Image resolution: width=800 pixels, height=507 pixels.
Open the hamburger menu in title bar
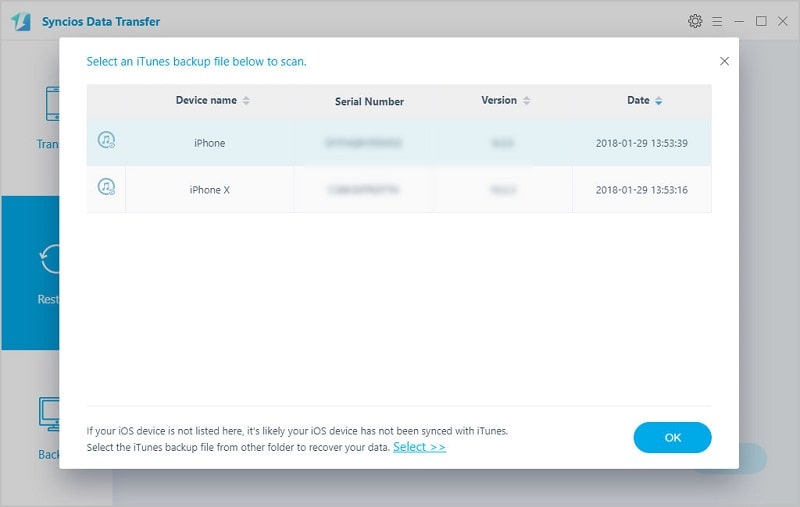click(x=717, y=21)
